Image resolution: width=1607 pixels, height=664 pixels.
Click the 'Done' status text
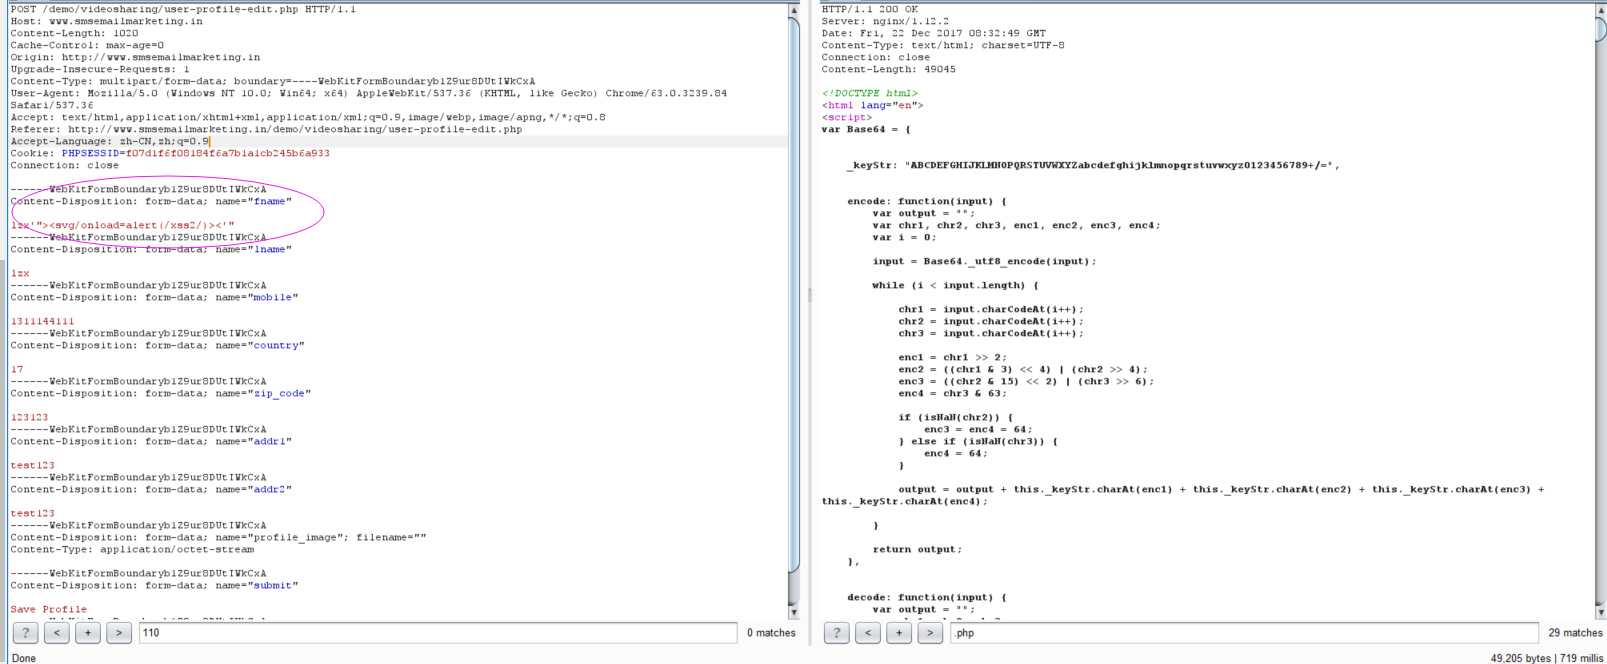coord(24,658)
